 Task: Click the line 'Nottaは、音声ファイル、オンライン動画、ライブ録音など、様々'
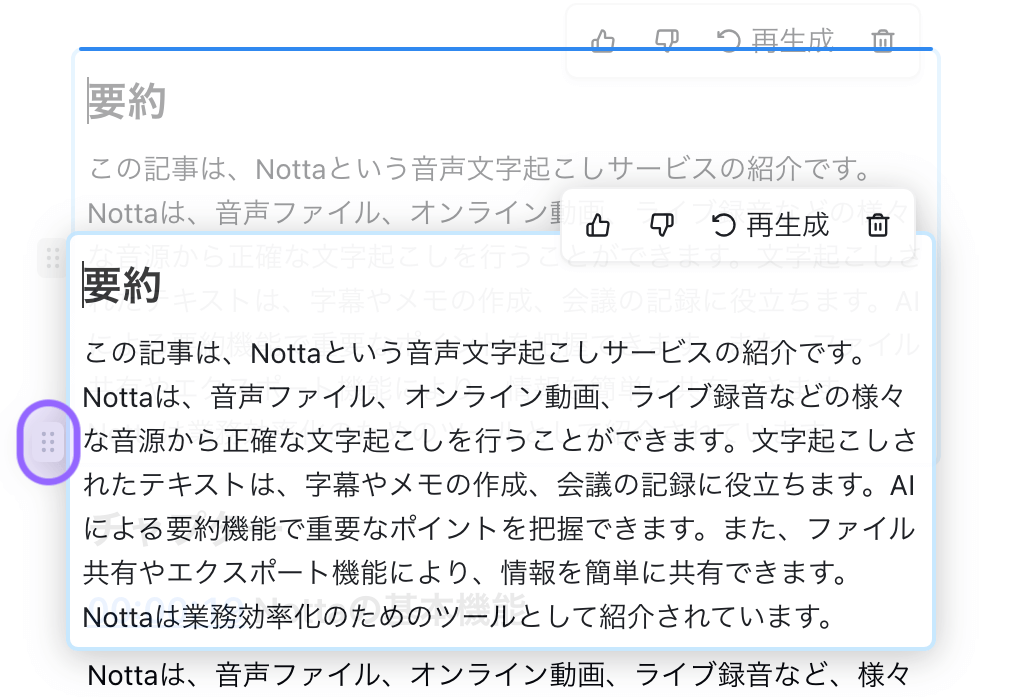click(x=499, y=675)
